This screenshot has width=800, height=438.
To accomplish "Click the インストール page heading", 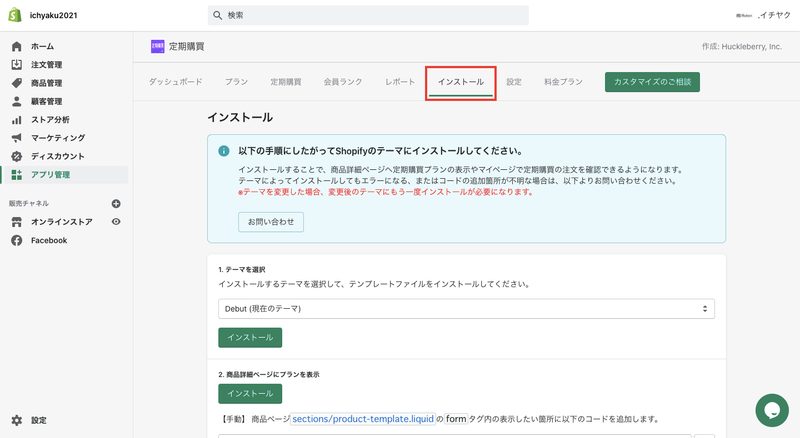I will point(240,117).
